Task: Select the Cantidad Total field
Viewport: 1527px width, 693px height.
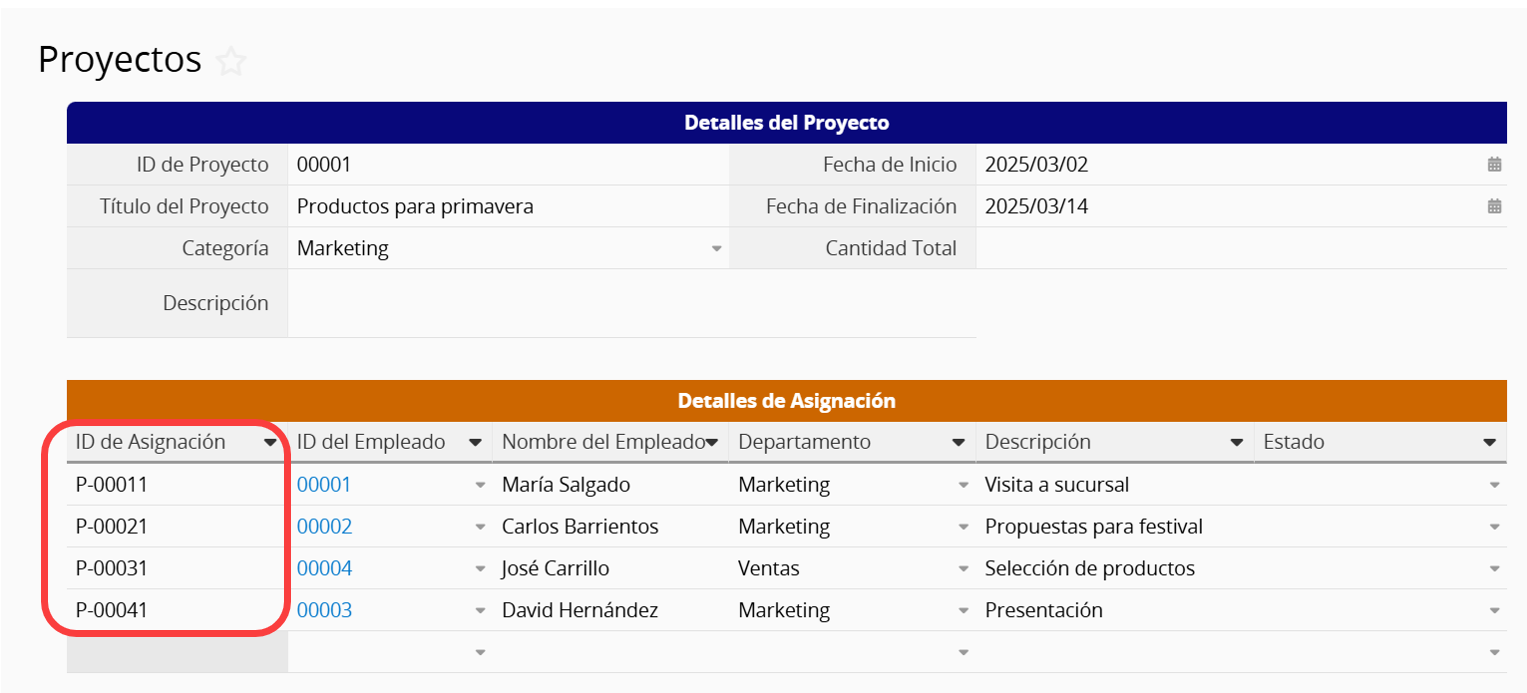Action: coord(1241,249)
